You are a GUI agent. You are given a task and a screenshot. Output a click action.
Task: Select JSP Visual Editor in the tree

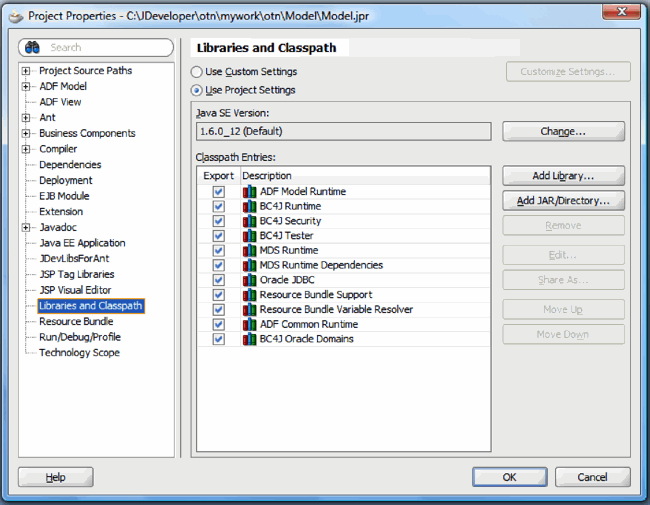tap(75, 290)
